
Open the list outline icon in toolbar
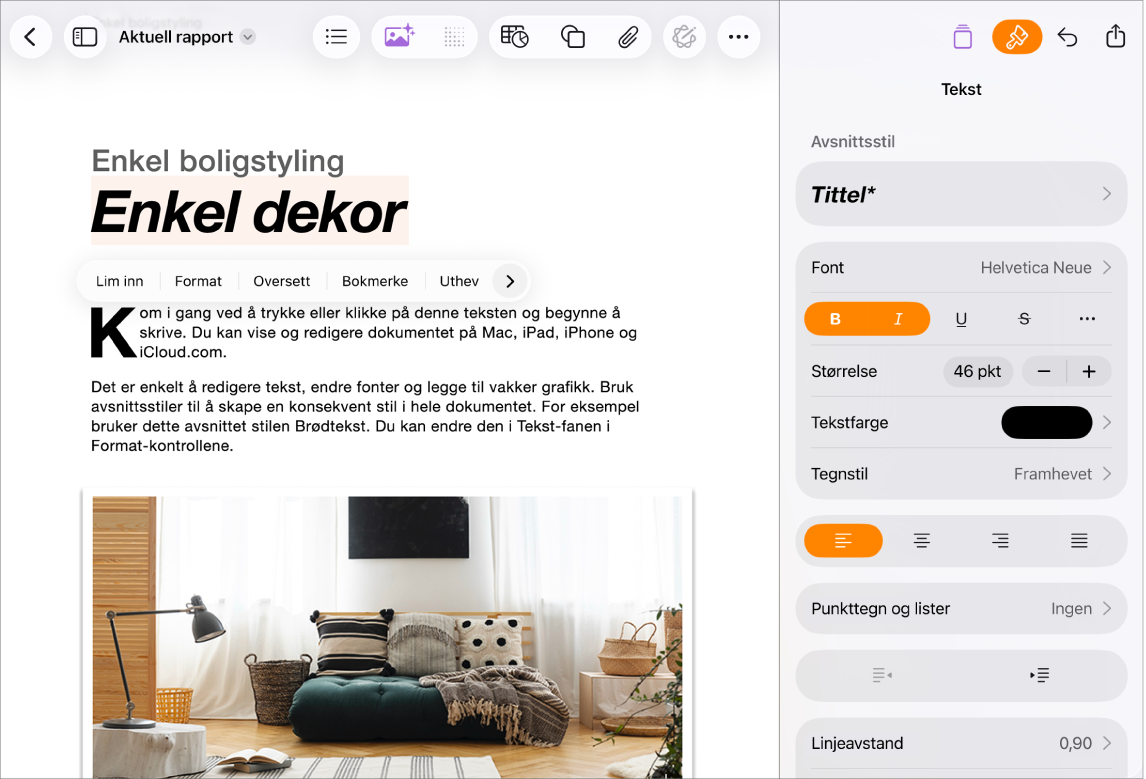pos(336,37)
